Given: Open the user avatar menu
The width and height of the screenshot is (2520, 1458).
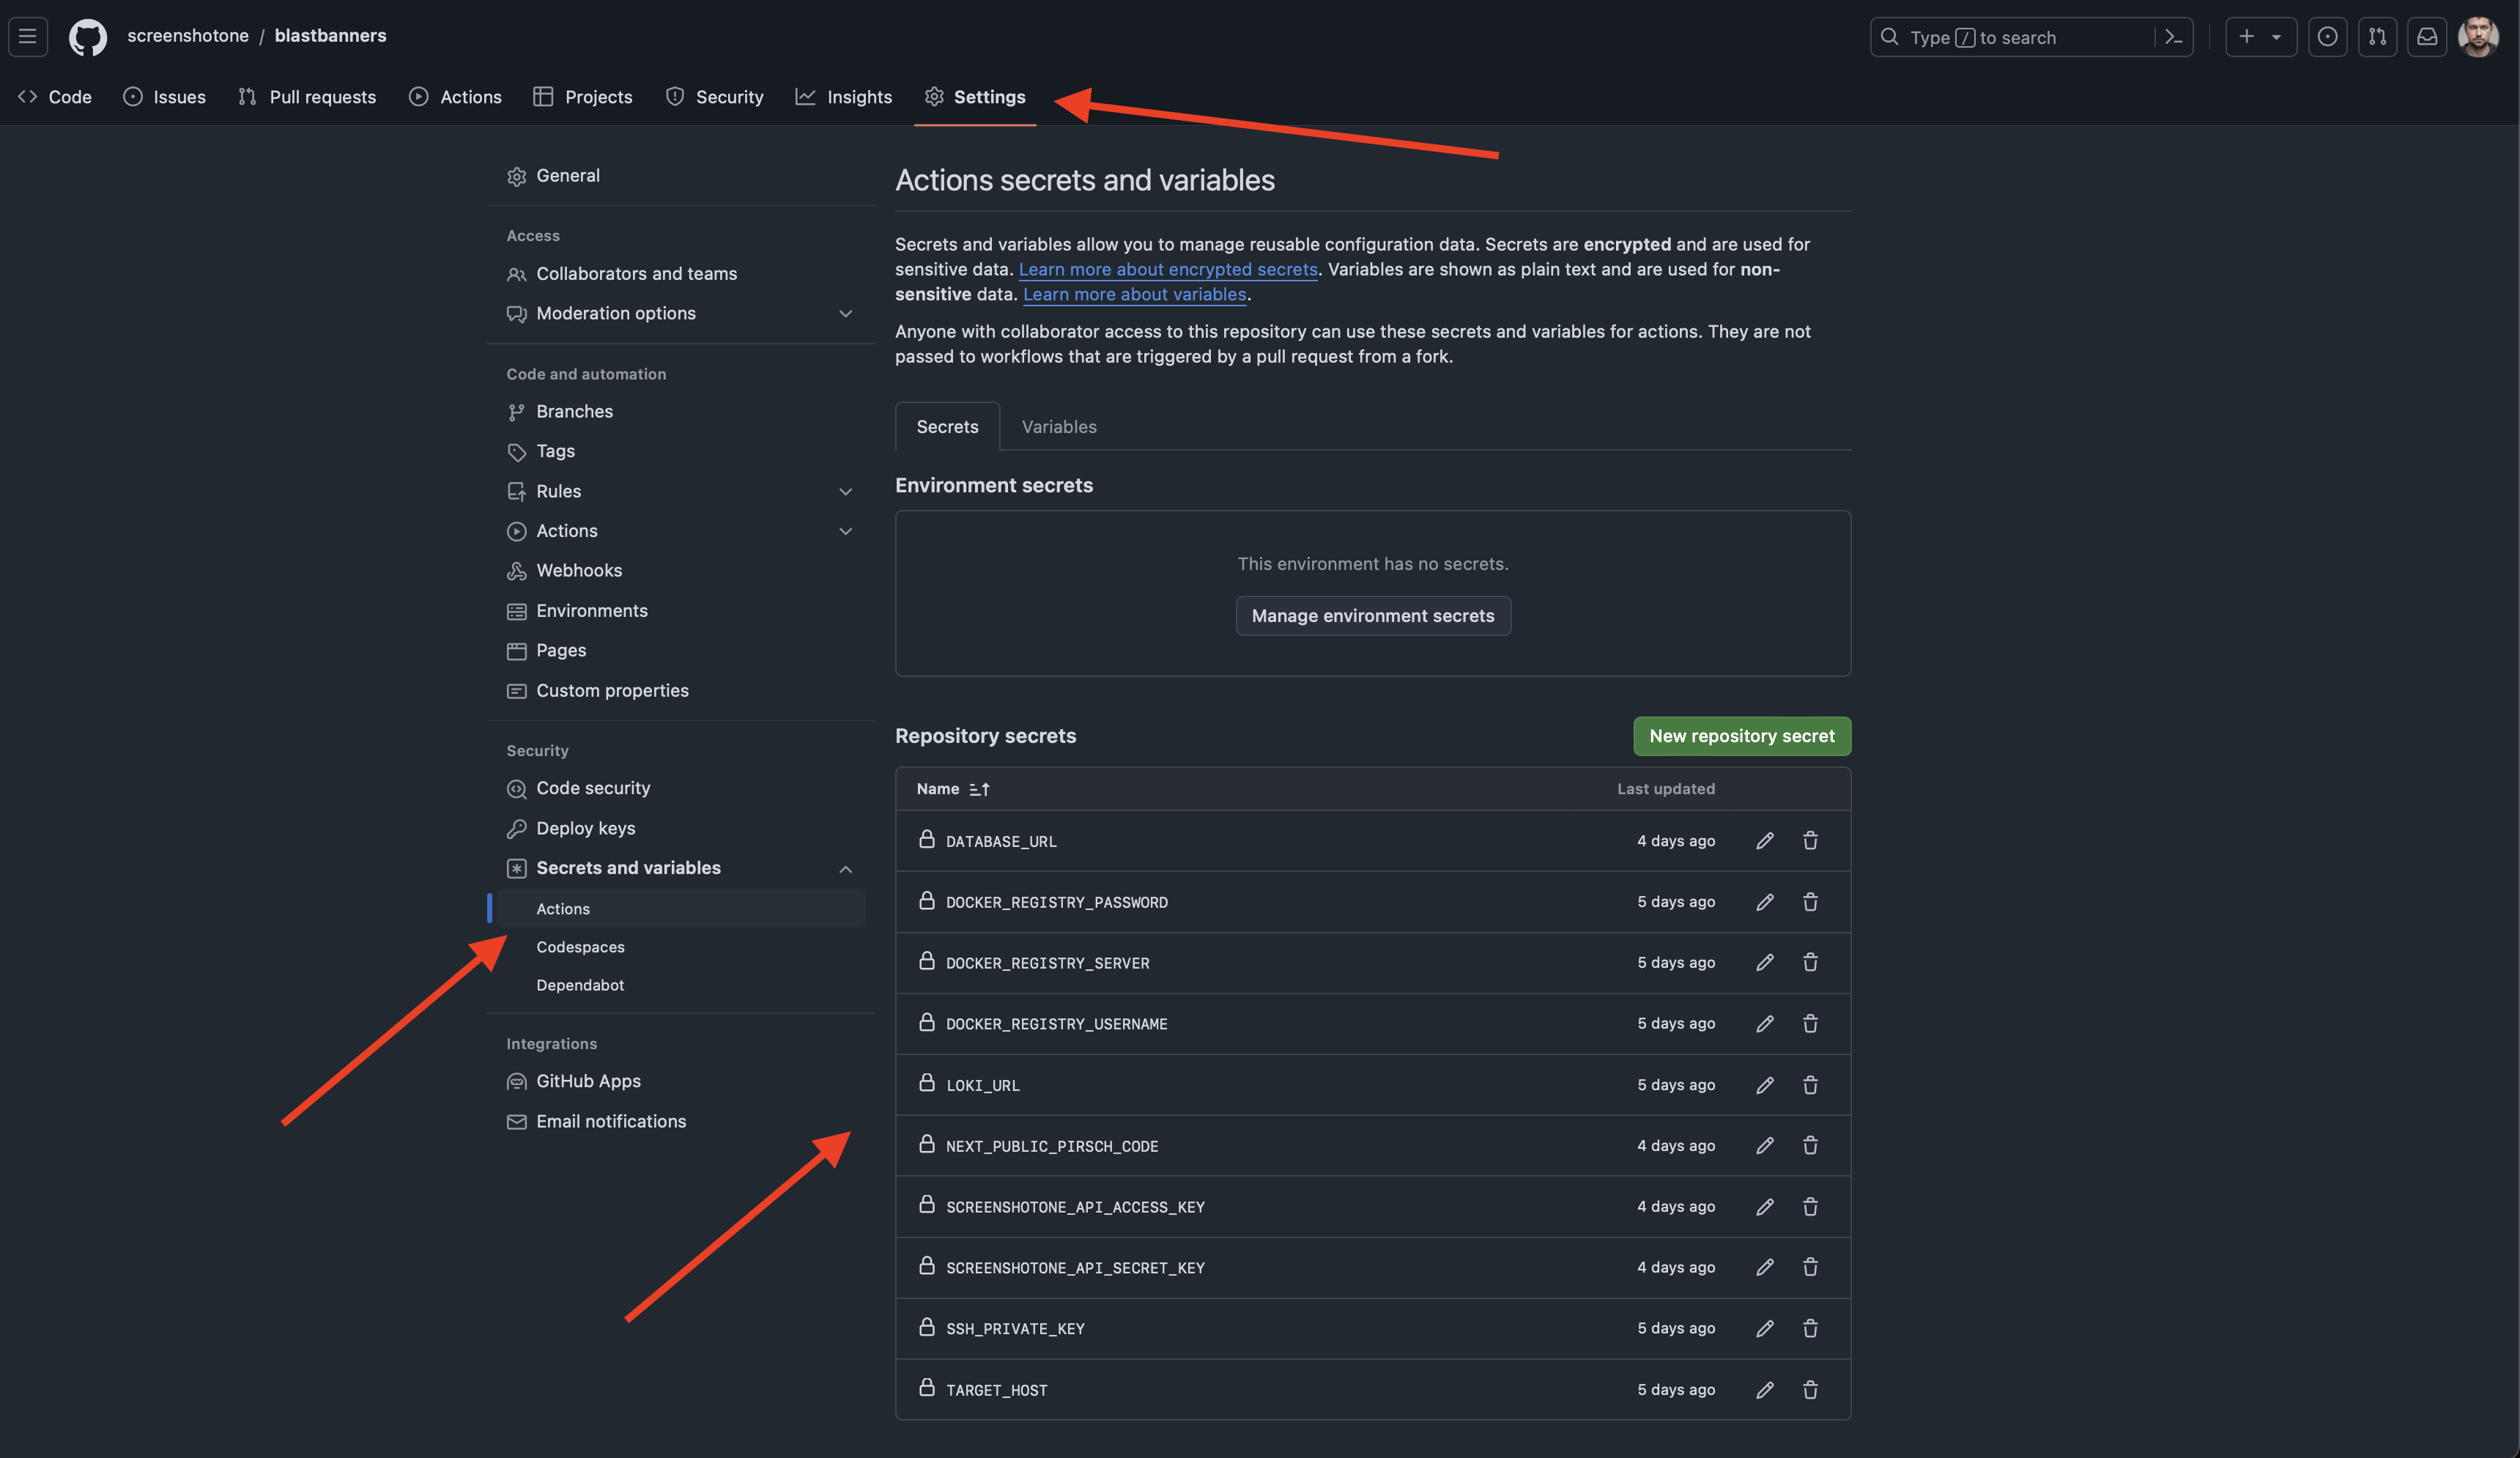Looking at the screenshot, I should pyautogui.click(x=2478, y=37).
